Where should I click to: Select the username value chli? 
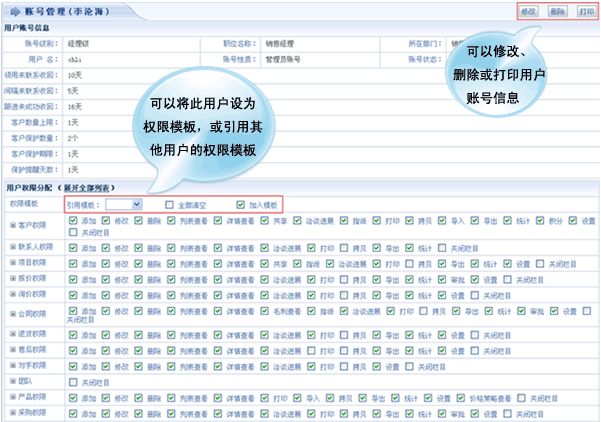74,60
